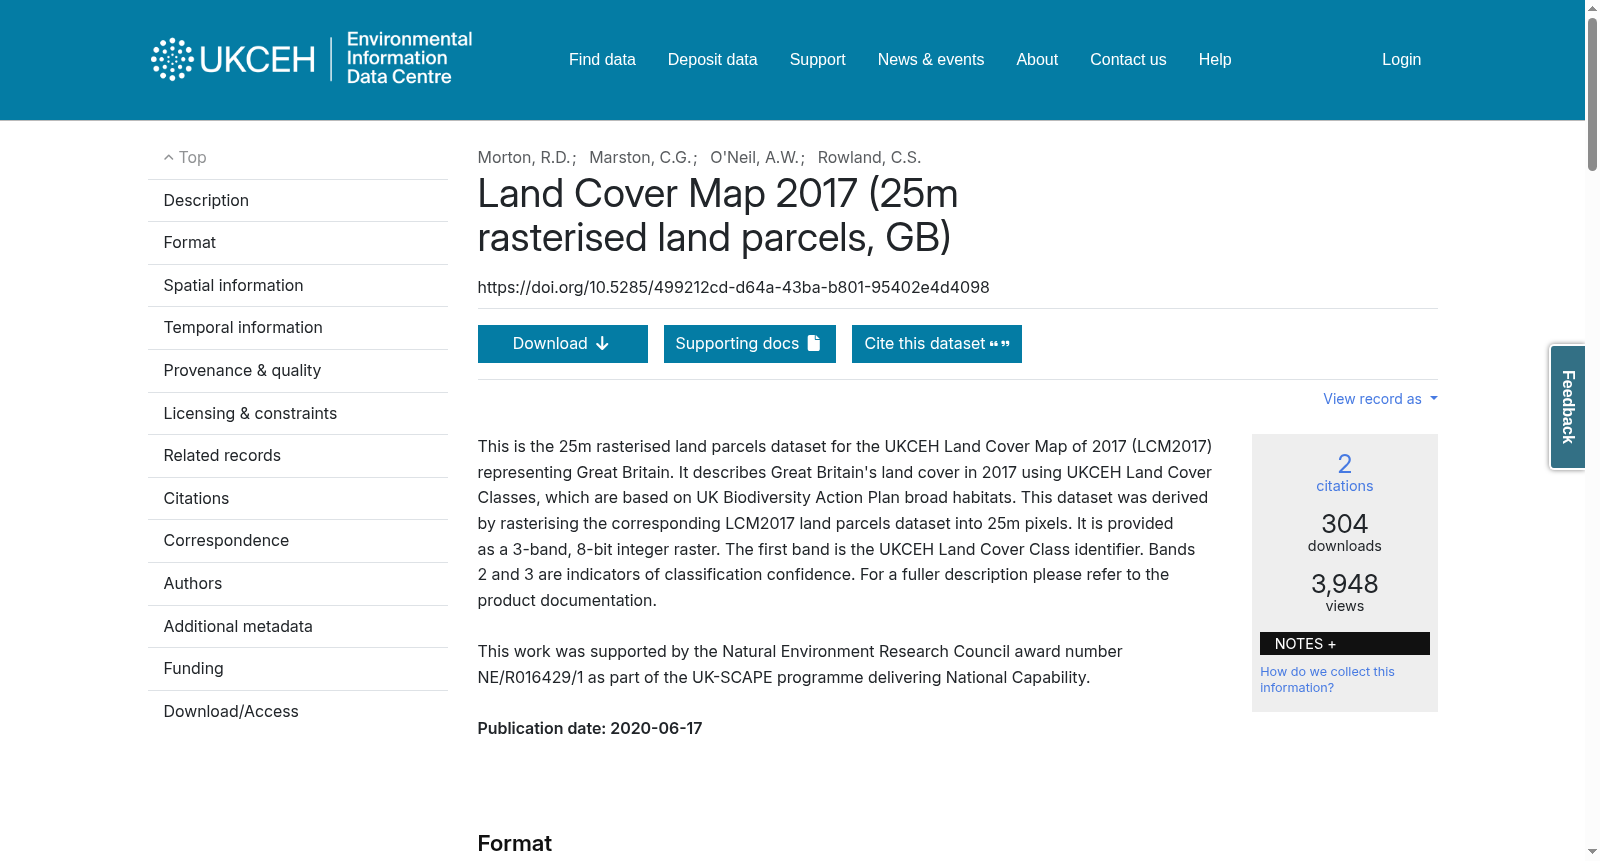The image size is (1600, 861).
Task: Click the 3,948 views statistic
Action: pyautogui.click(x=1344, y=592)
